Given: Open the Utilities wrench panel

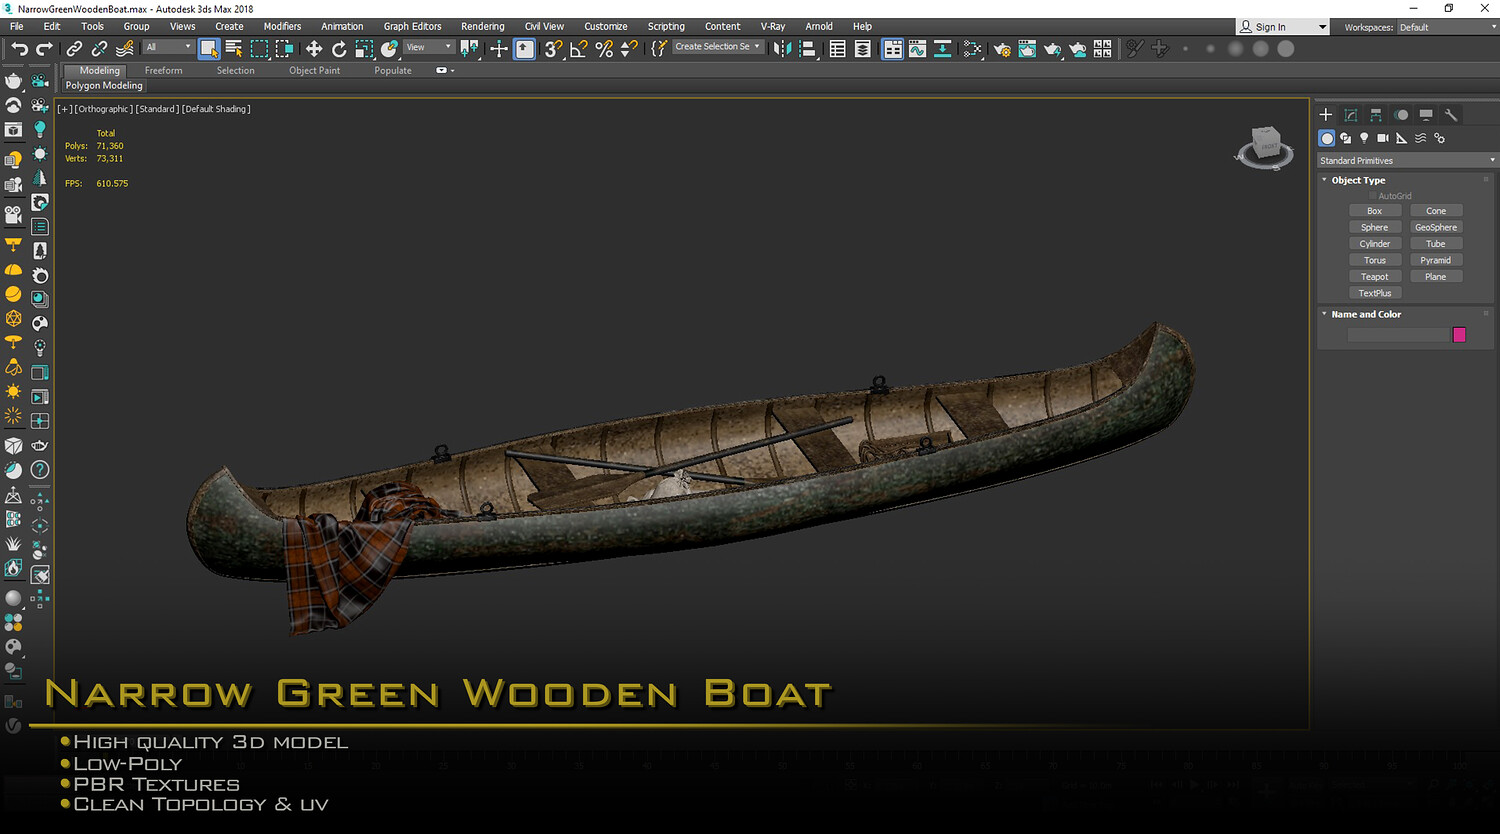Looking at the screenshot, I should coord(1451,115).
